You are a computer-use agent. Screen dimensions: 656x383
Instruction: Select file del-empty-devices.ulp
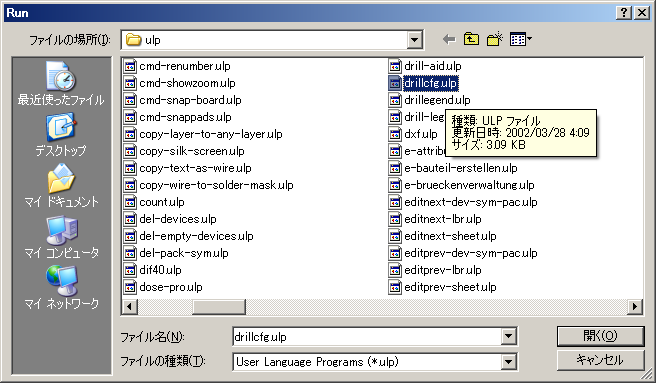pyautogui.click(x=189, y=236)
